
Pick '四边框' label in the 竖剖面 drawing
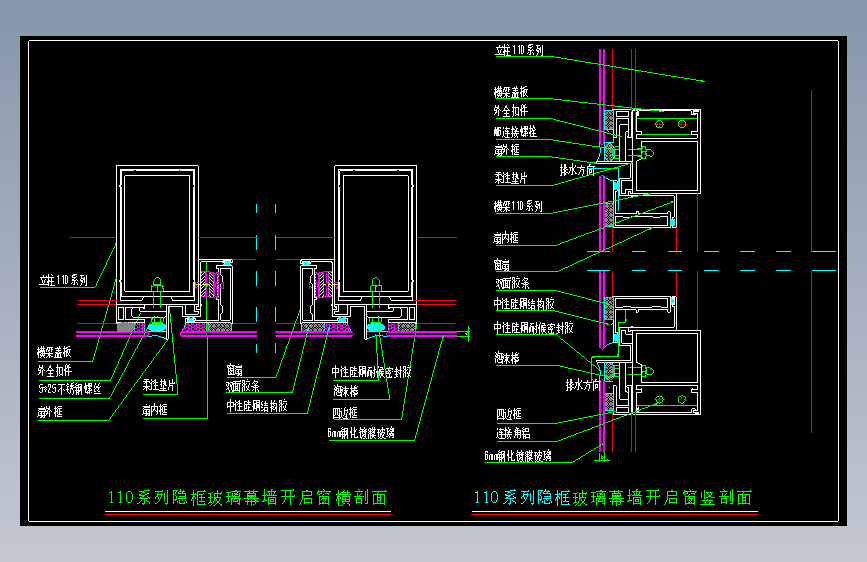[x=509, y=414]
